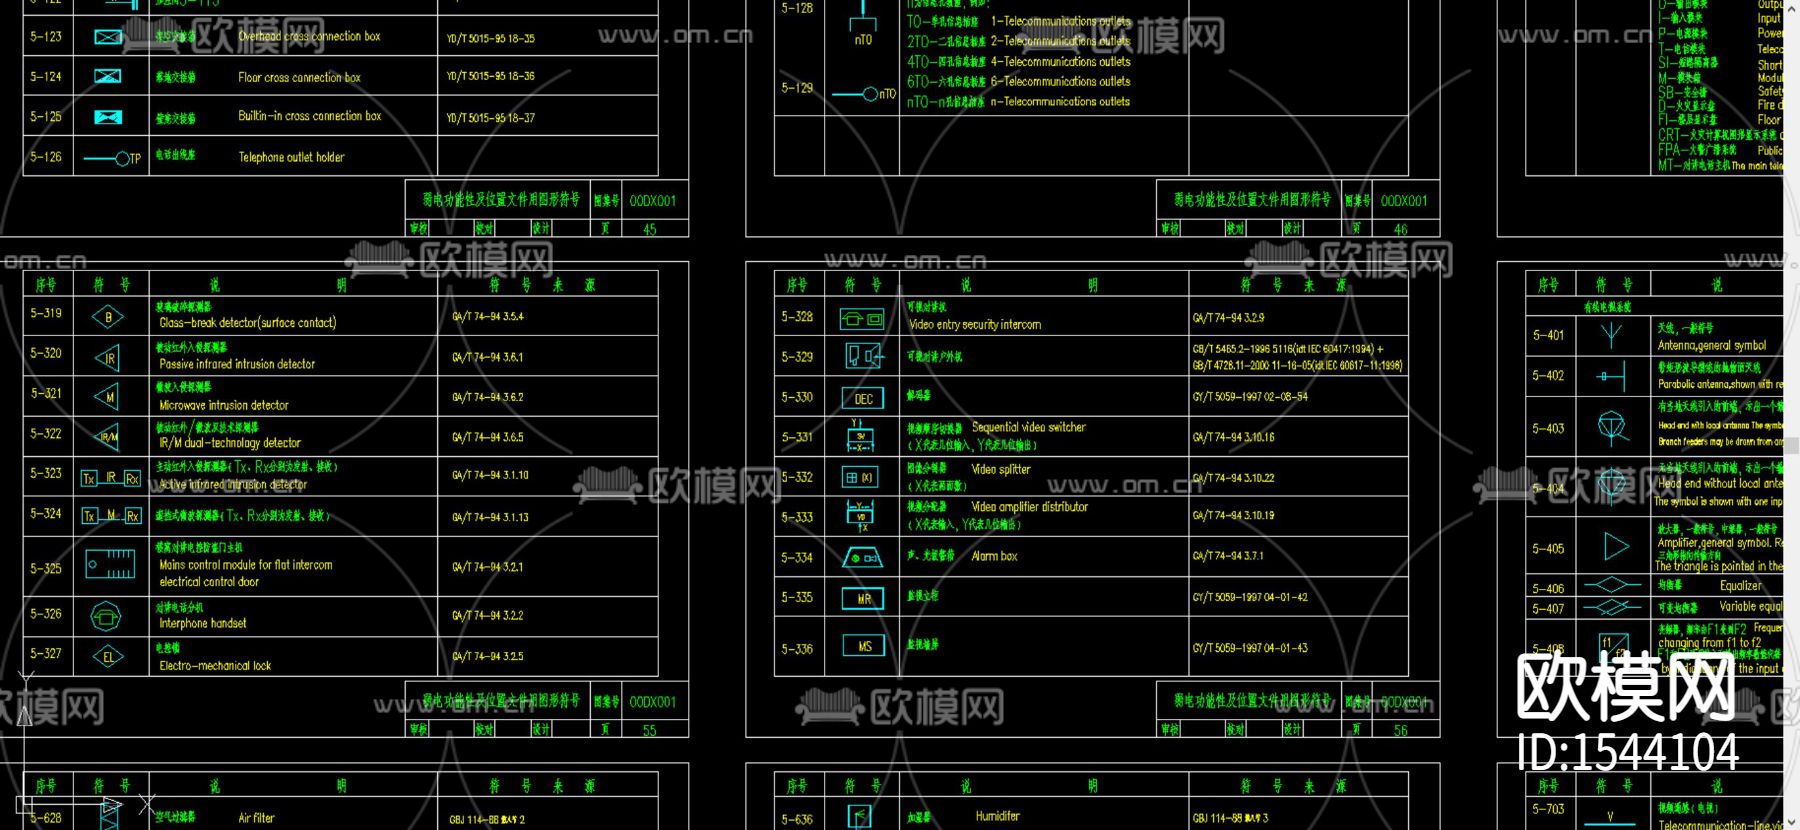Select the text "Equalizer" in row 5-406

click(1741, 586)
